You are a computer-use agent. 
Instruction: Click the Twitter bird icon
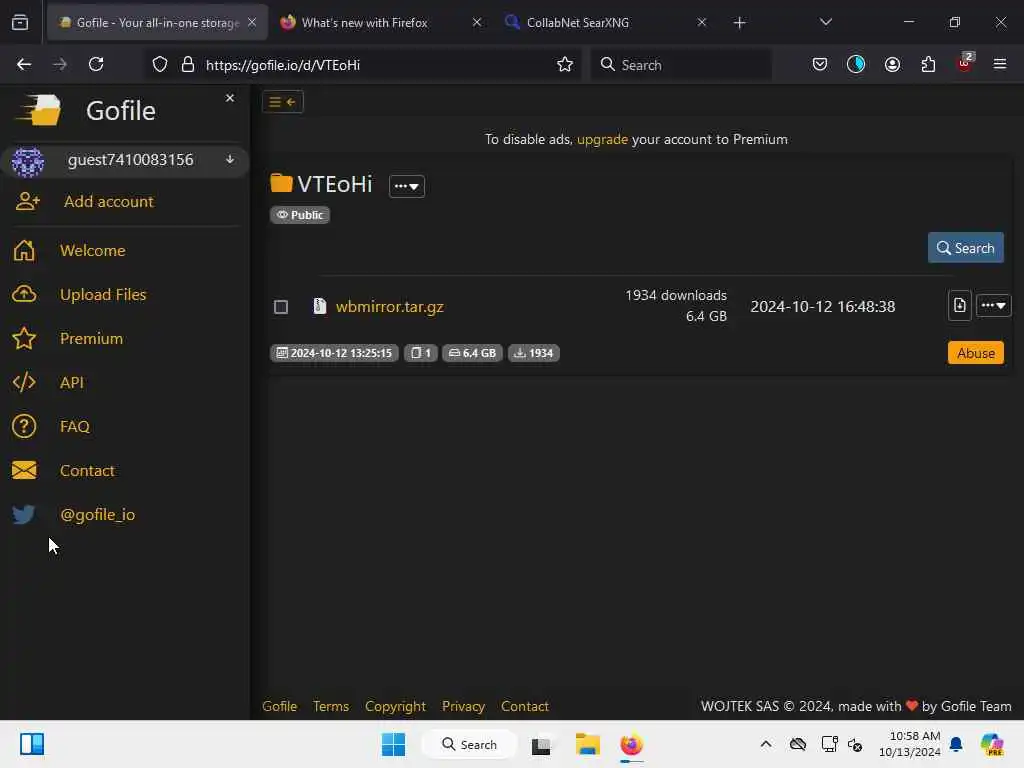24,515
